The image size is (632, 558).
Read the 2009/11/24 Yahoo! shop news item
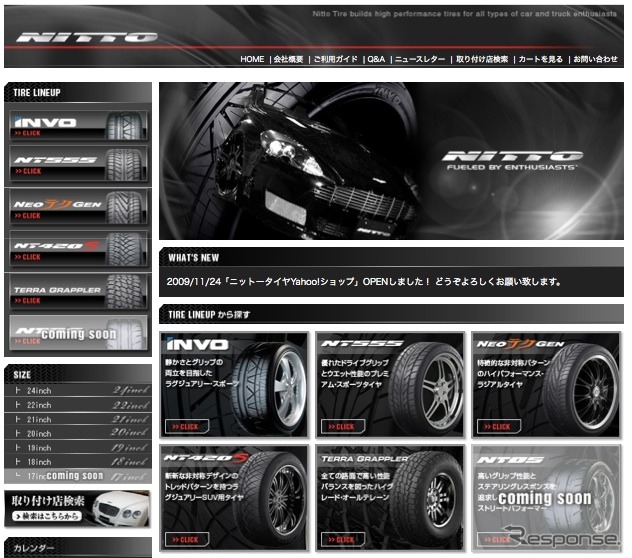[x=364, y=281]
